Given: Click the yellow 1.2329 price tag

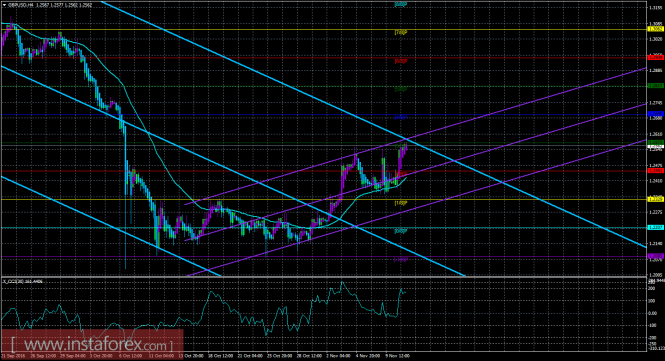Looking at the screenshot, I should point(655,199).
